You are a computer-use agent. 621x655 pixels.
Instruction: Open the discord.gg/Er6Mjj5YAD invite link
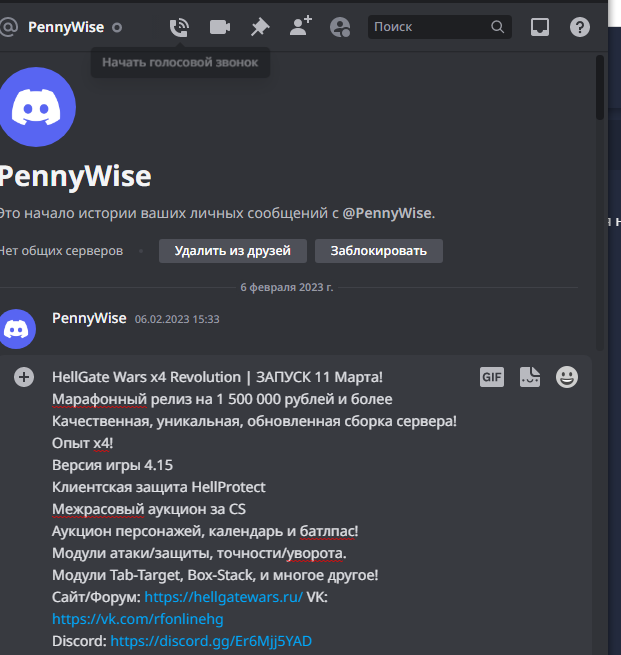coord(211,641)
